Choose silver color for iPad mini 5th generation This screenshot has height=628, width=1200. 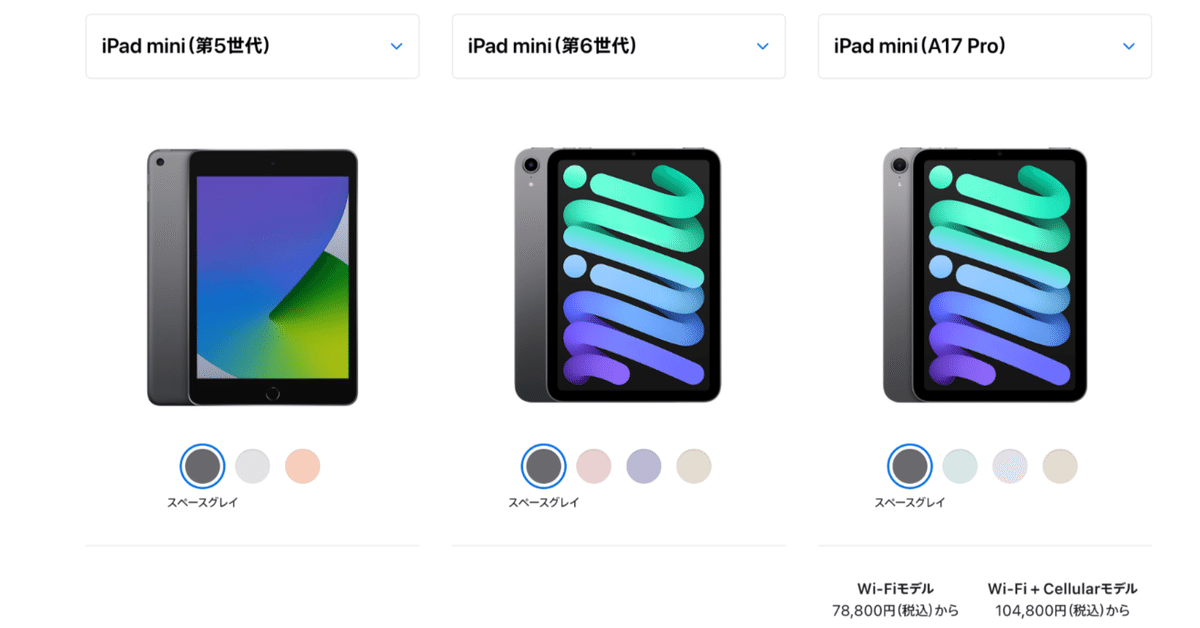click(x=252, y=466)
